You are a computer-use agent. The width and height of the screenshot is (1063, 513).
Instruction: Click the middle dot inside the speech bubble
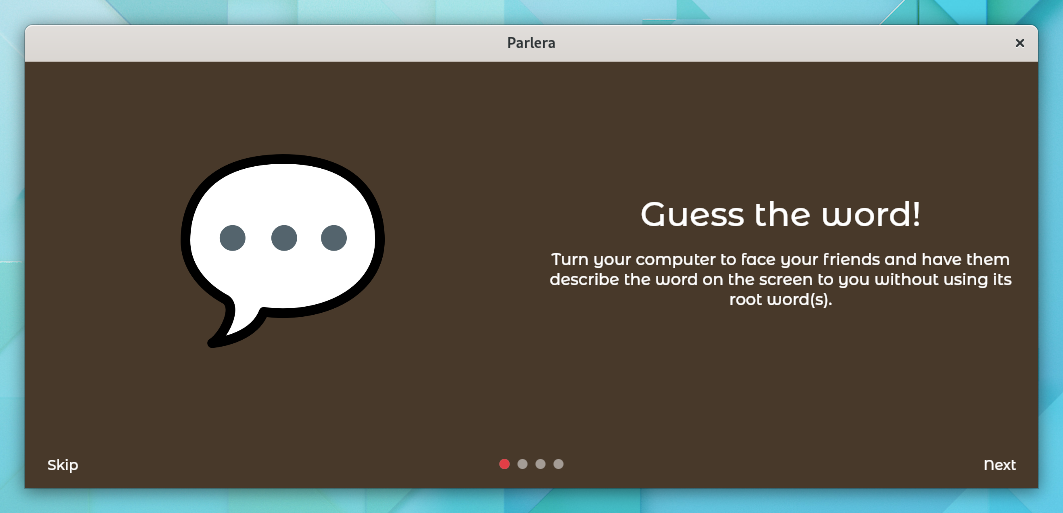point(283,238)
